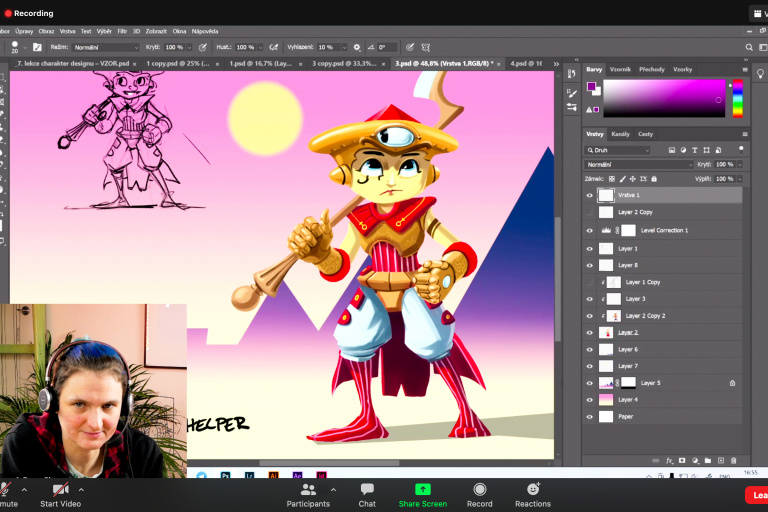Show the Layer 2 Copy layer
This screenshot has height=512, width=768.
[590, 213]
